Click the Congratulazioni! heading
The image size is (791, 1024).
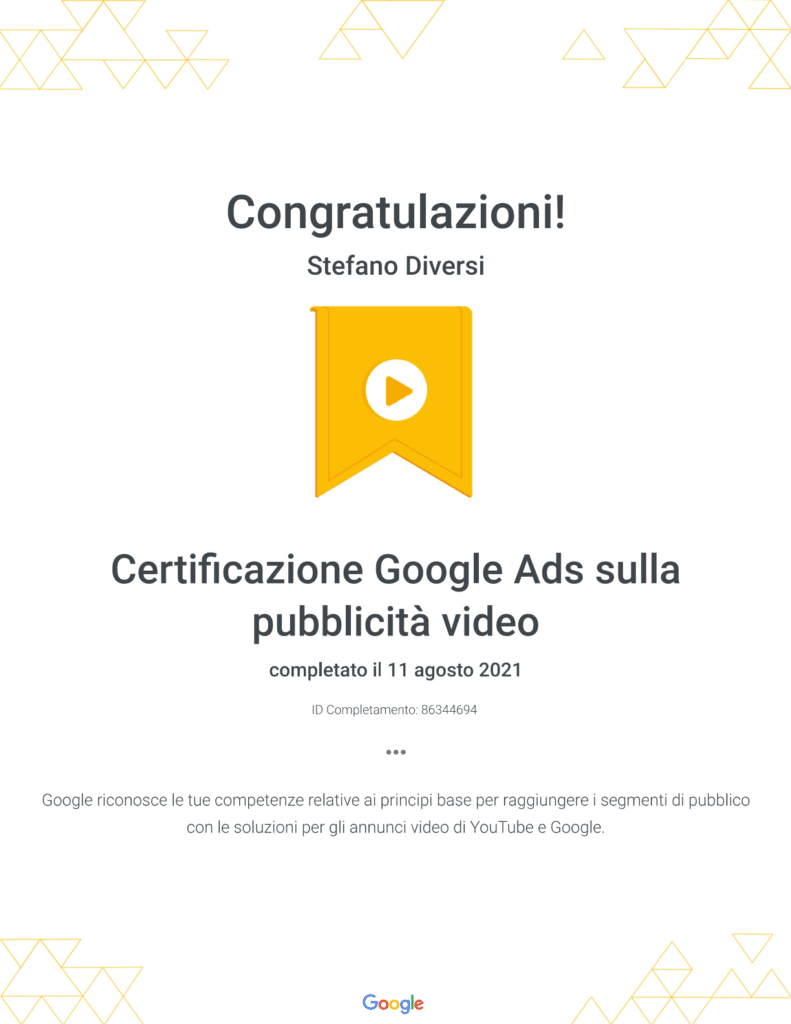(395, 213)
